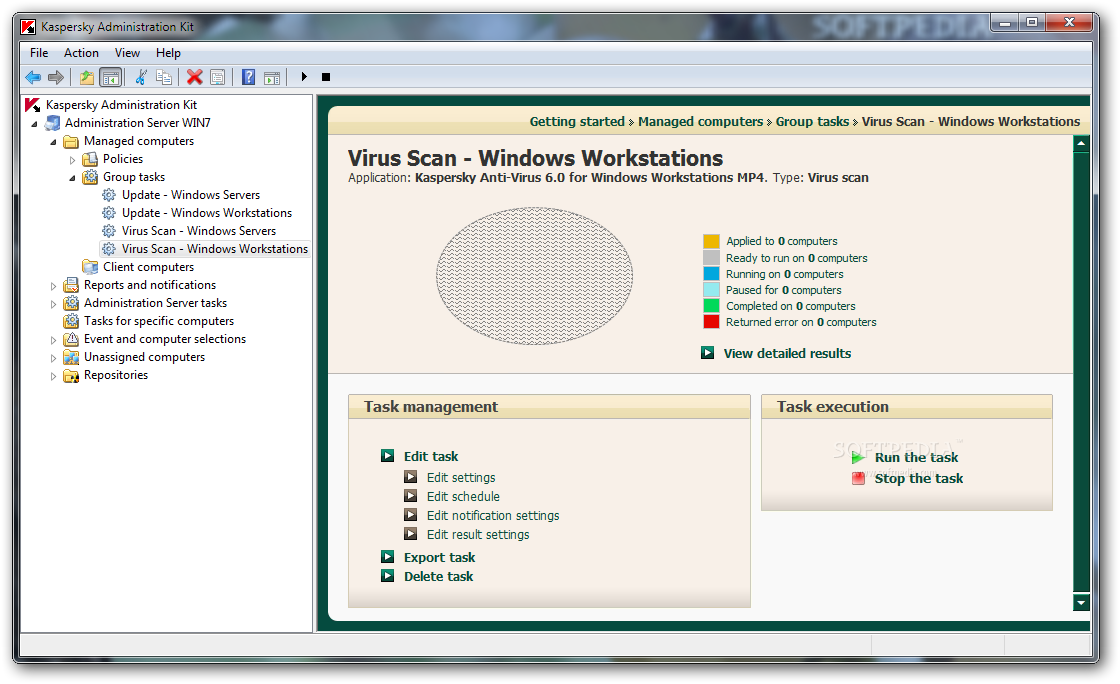Click the Policies folder icon
The width and height of the screenshot is (1120, 684).
[90, 159]
